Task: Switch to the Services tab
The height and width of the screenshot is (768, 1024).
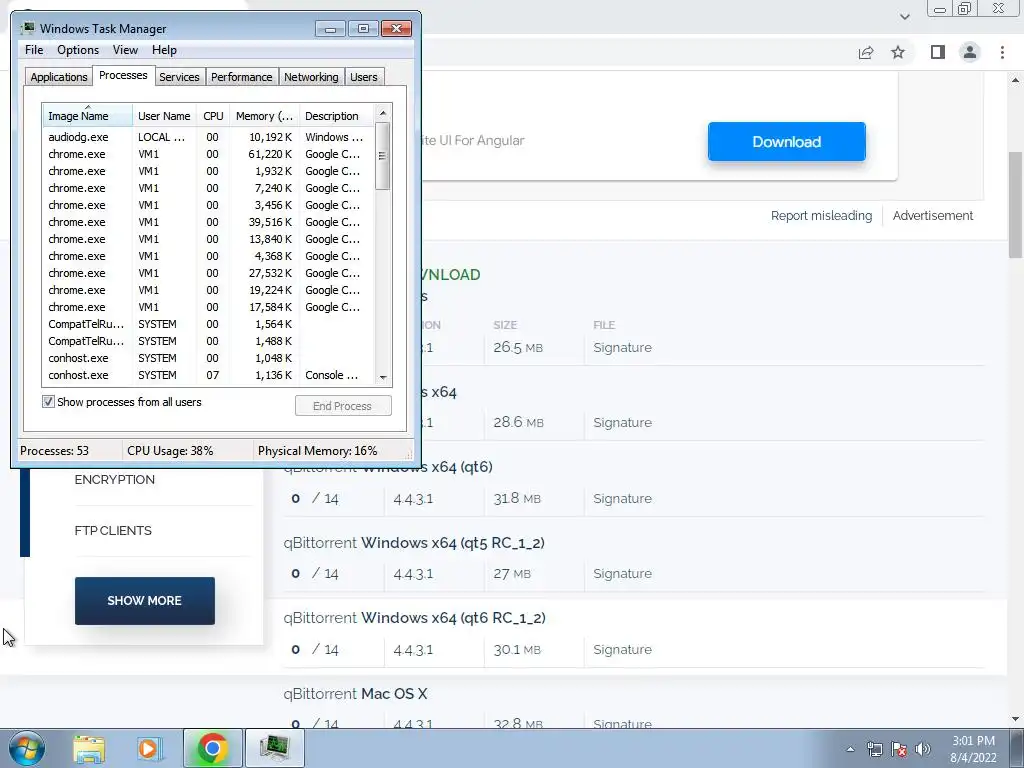Action: click(179, 77)
